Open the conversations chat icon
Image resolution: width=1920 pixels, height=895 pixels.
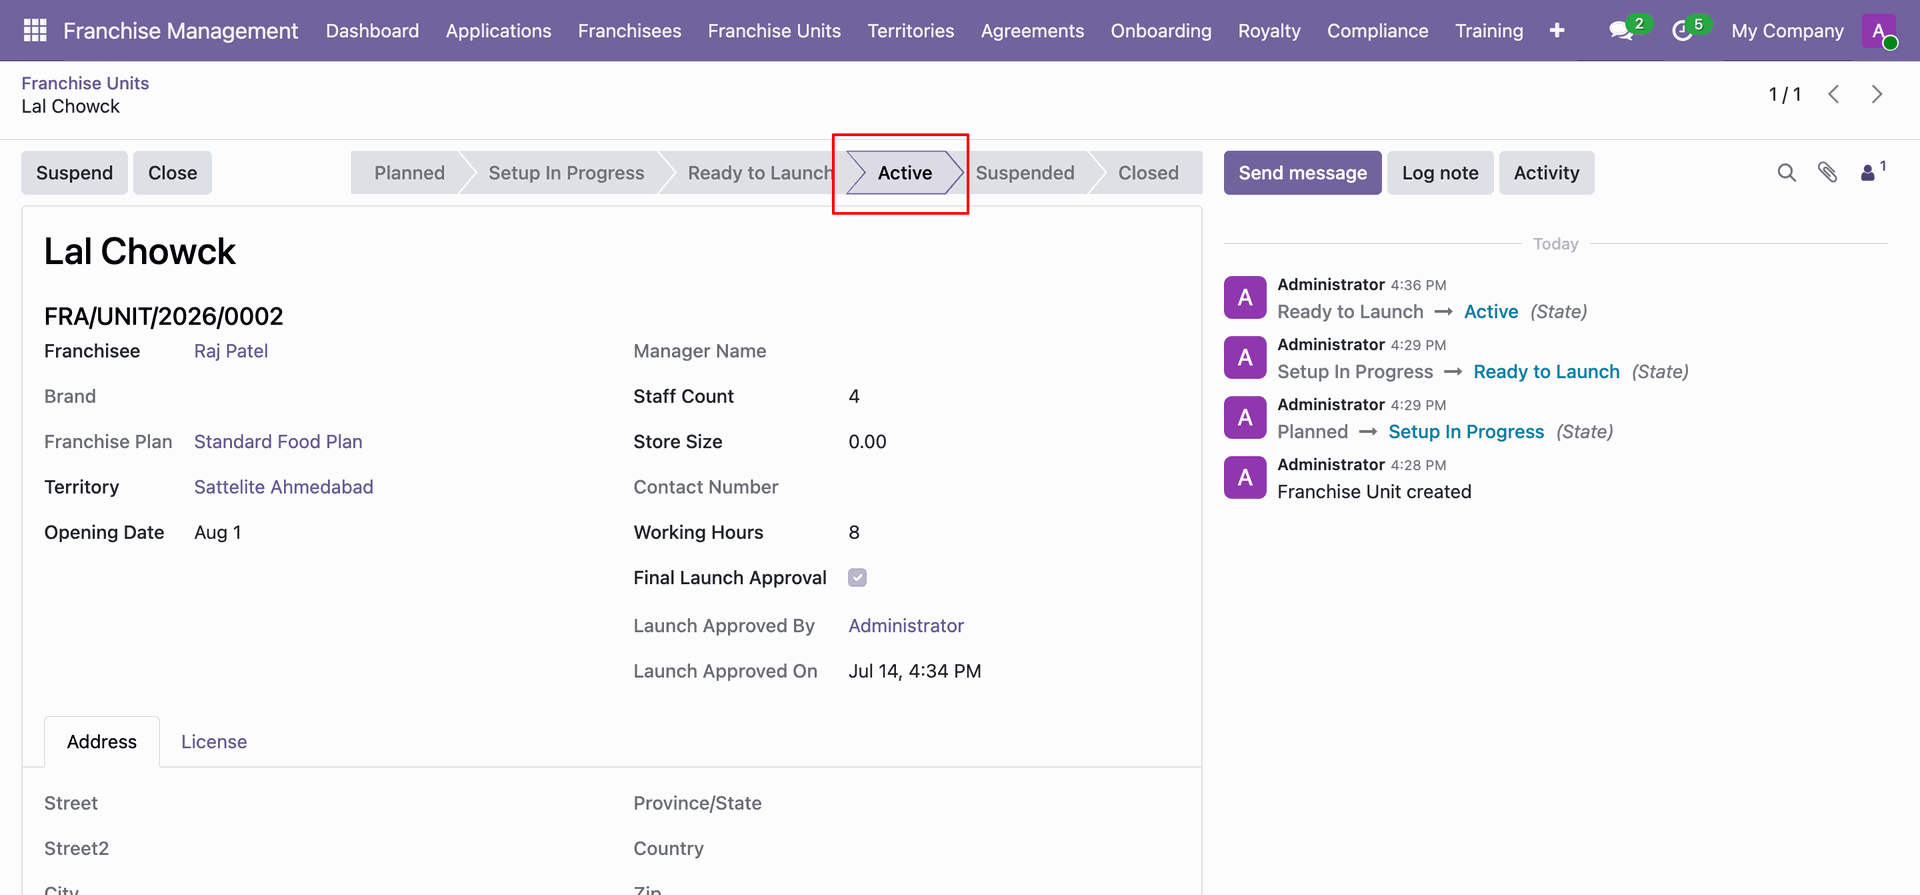[x=1622, y=31]
